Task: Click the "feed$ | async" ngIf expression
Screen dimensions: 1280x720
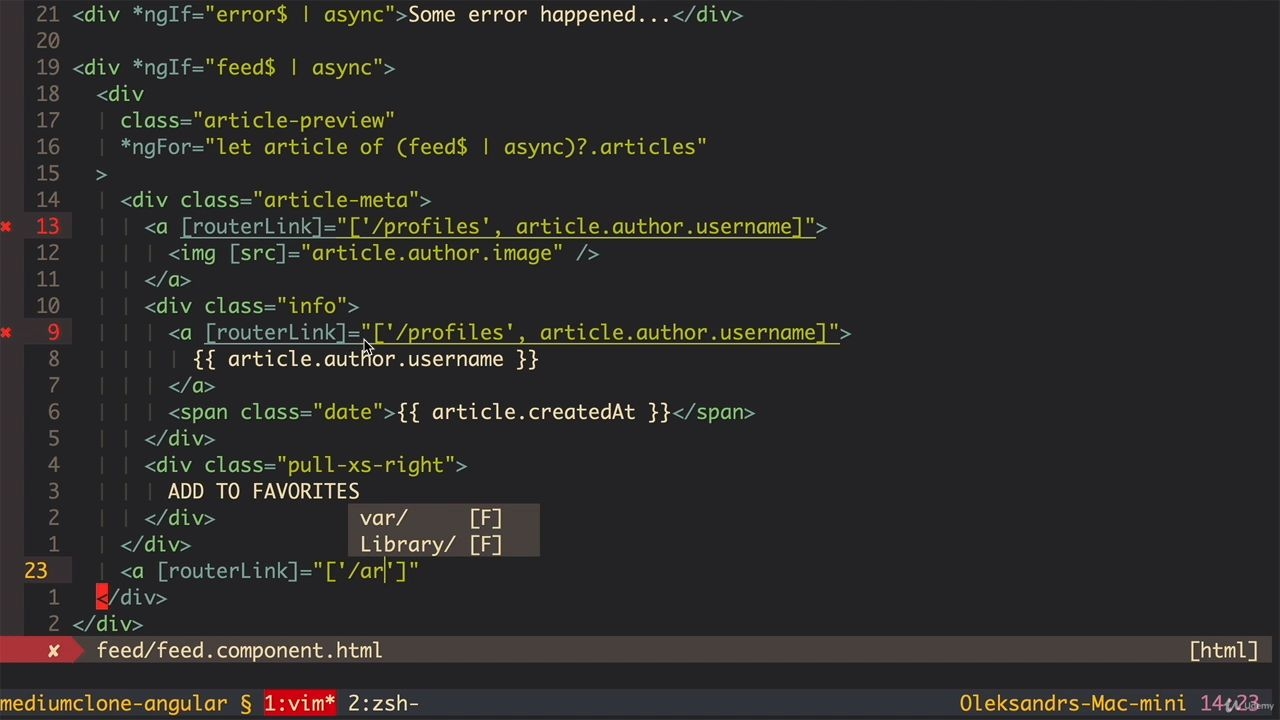Action: click(294, 68)
